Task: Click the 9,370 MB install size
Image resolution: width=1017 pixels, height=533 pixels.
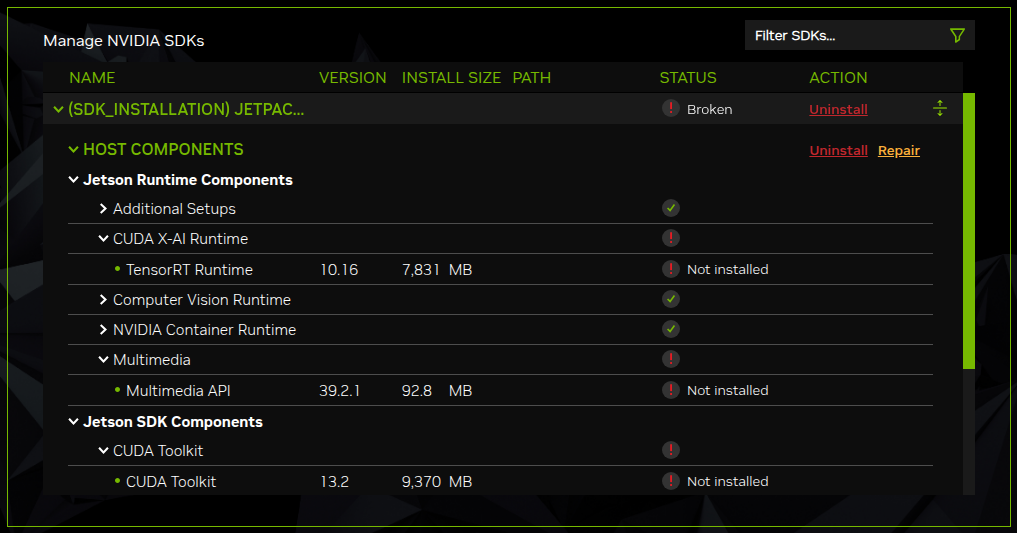Action: click(437, 482)
